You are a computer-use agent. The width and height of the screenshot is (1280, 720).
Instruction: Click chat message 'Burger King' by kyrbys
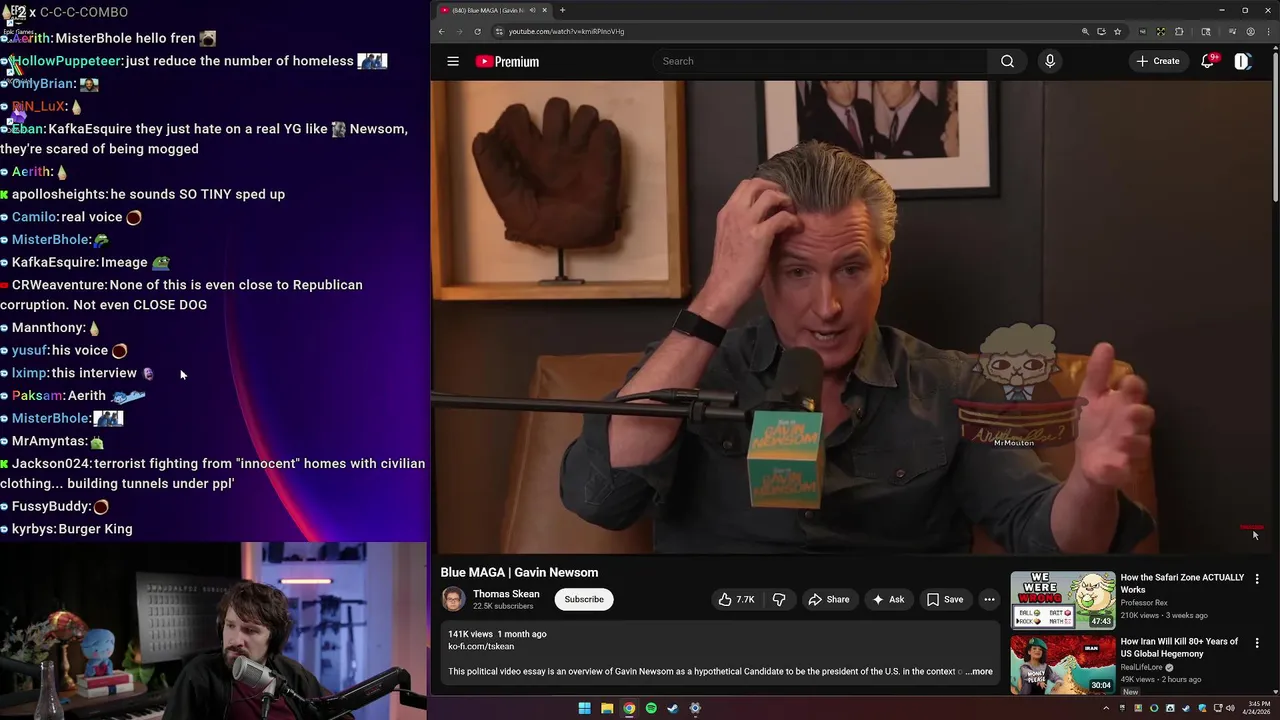click(x=95, y=529)
